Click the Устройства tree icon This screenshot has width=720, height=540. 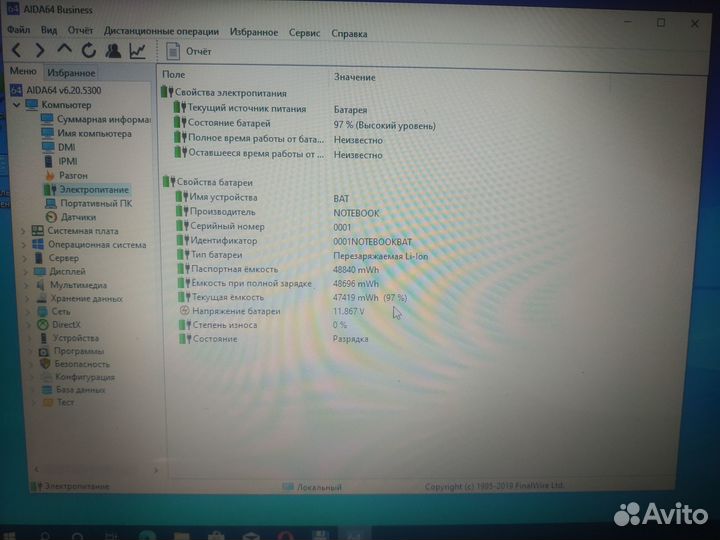pos(44,338)
